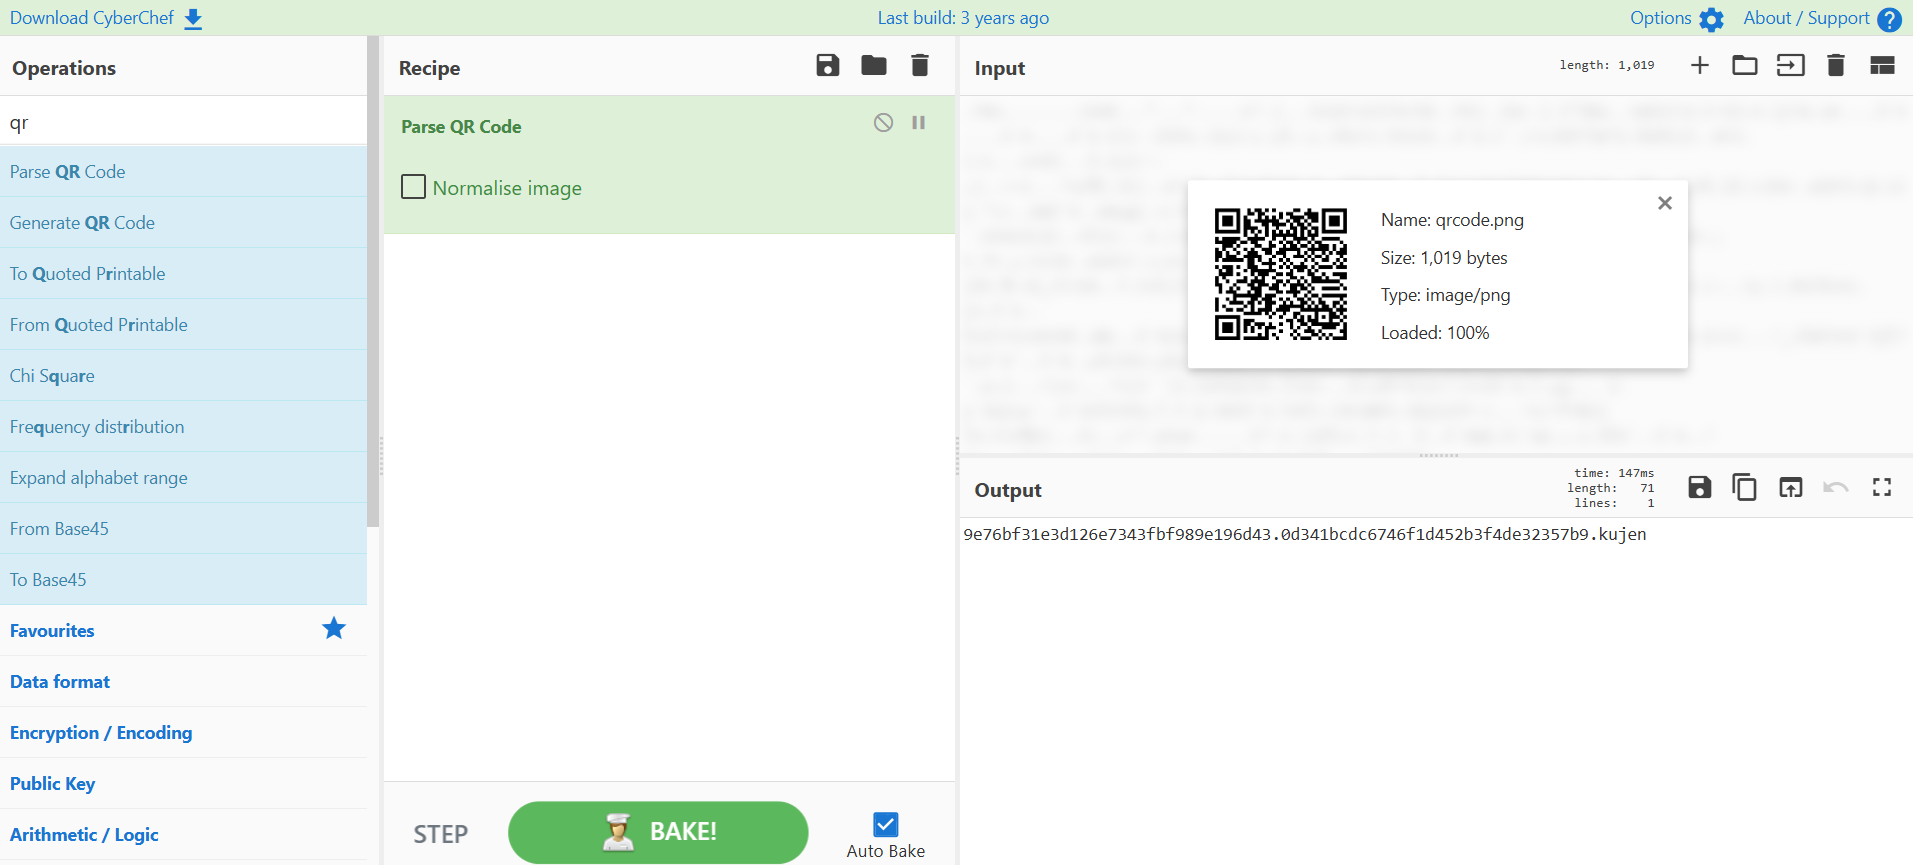
Task: Save output to file icon
Action: (x=1700, y=488)
